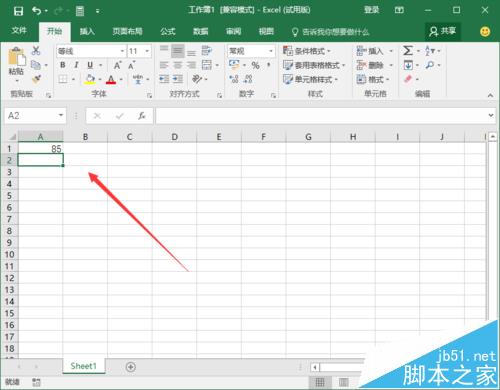The image size is (500, 390).
Task: Switch to the Data tab
Action: [201, 31]
